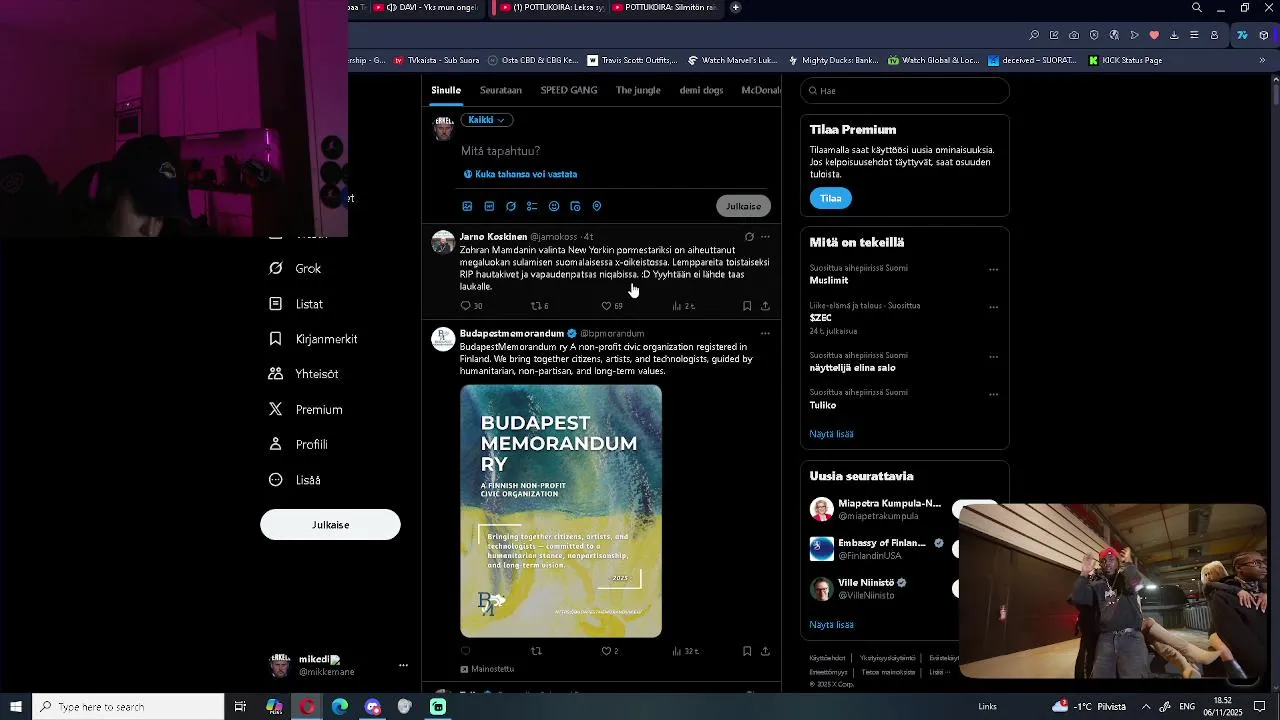Add image media to the new post
1280x720 pixels.
point(467,206)
